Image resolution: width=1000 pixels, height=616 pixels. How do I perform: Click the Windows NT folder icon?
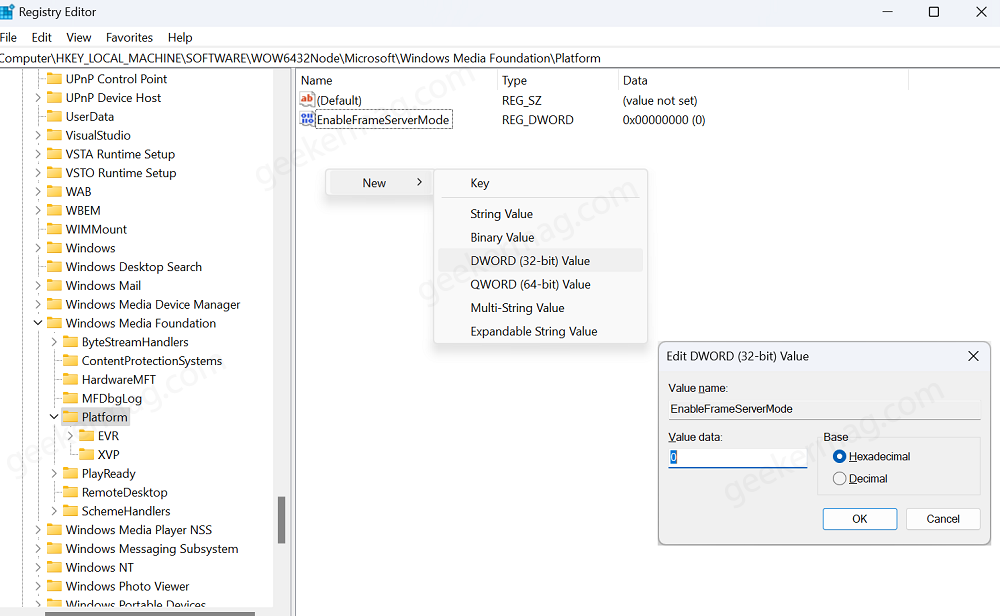pyautogui.click(x=55, y=567)
